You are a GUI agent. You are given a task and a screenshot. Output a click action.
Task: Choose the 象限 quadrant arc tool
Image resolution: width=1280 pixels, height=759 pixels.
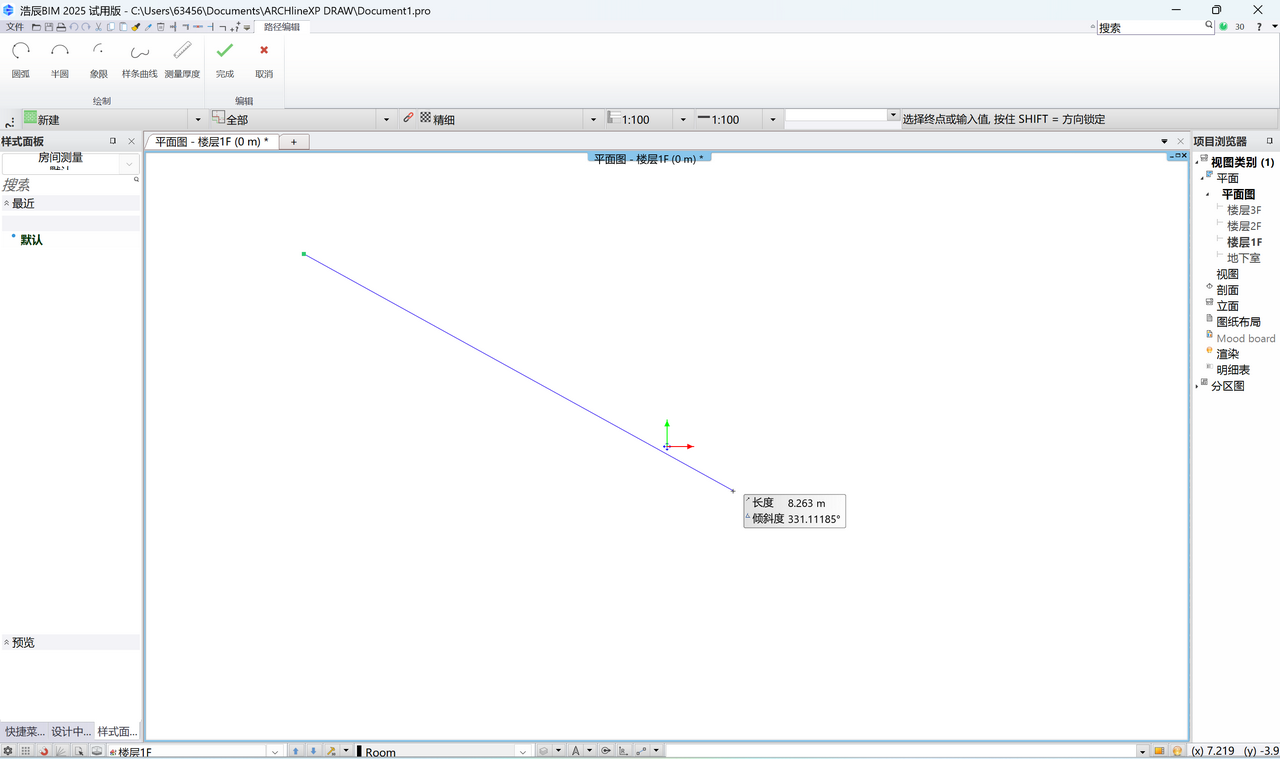click(98, 59)
